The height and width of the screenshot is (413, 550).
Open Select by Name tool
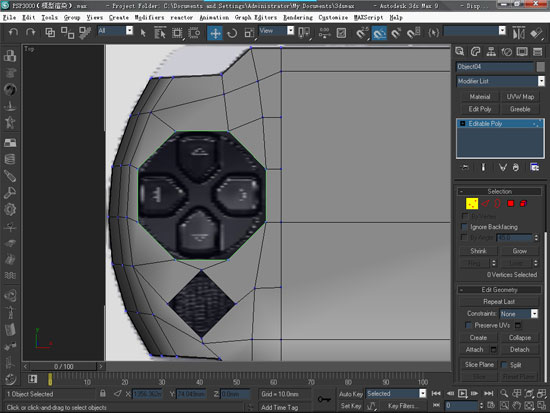[x=160, y=33]
